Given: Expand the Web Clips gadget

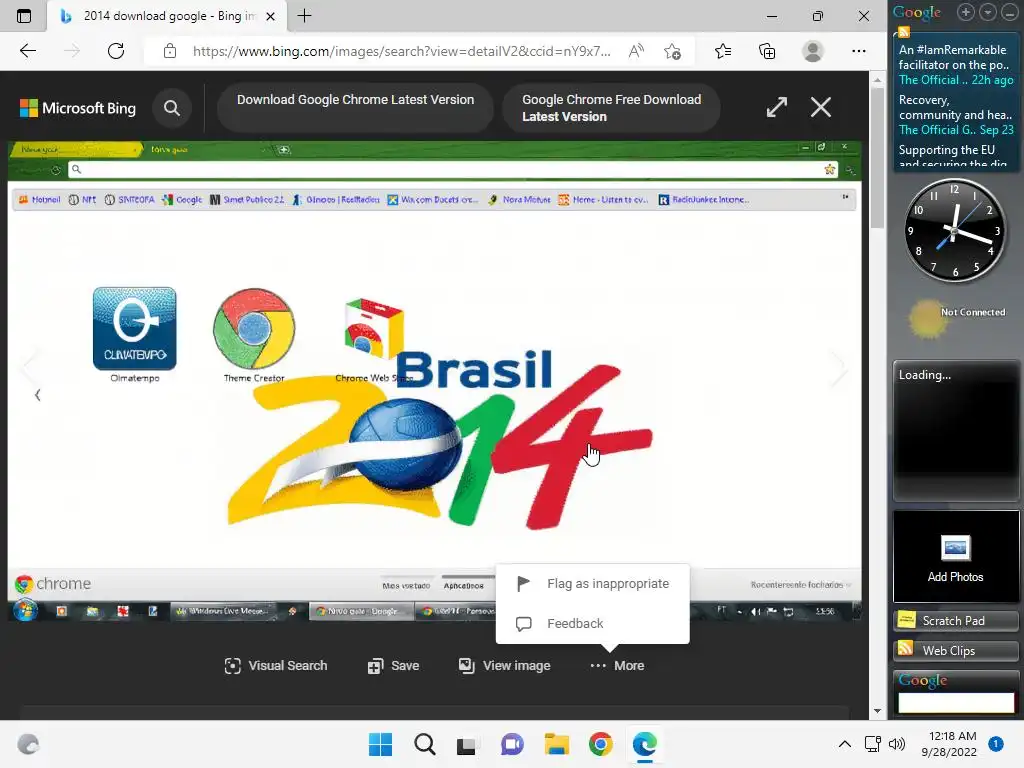Looking at the screenshot, I should click(955, 650).
